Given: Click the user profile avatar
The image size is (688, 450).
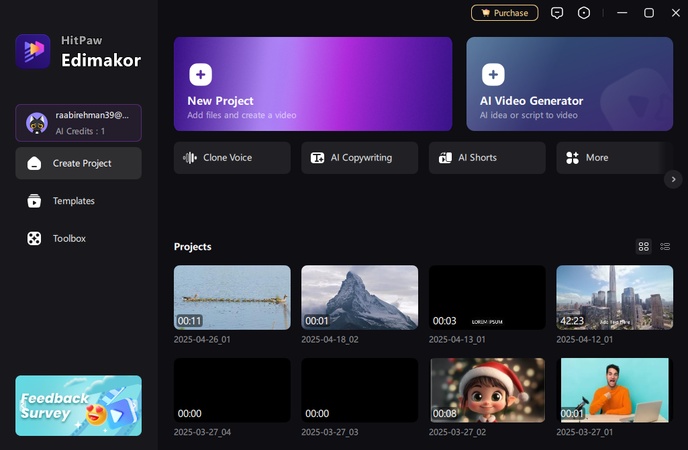Looking at the screenshot, I should 37,123.
